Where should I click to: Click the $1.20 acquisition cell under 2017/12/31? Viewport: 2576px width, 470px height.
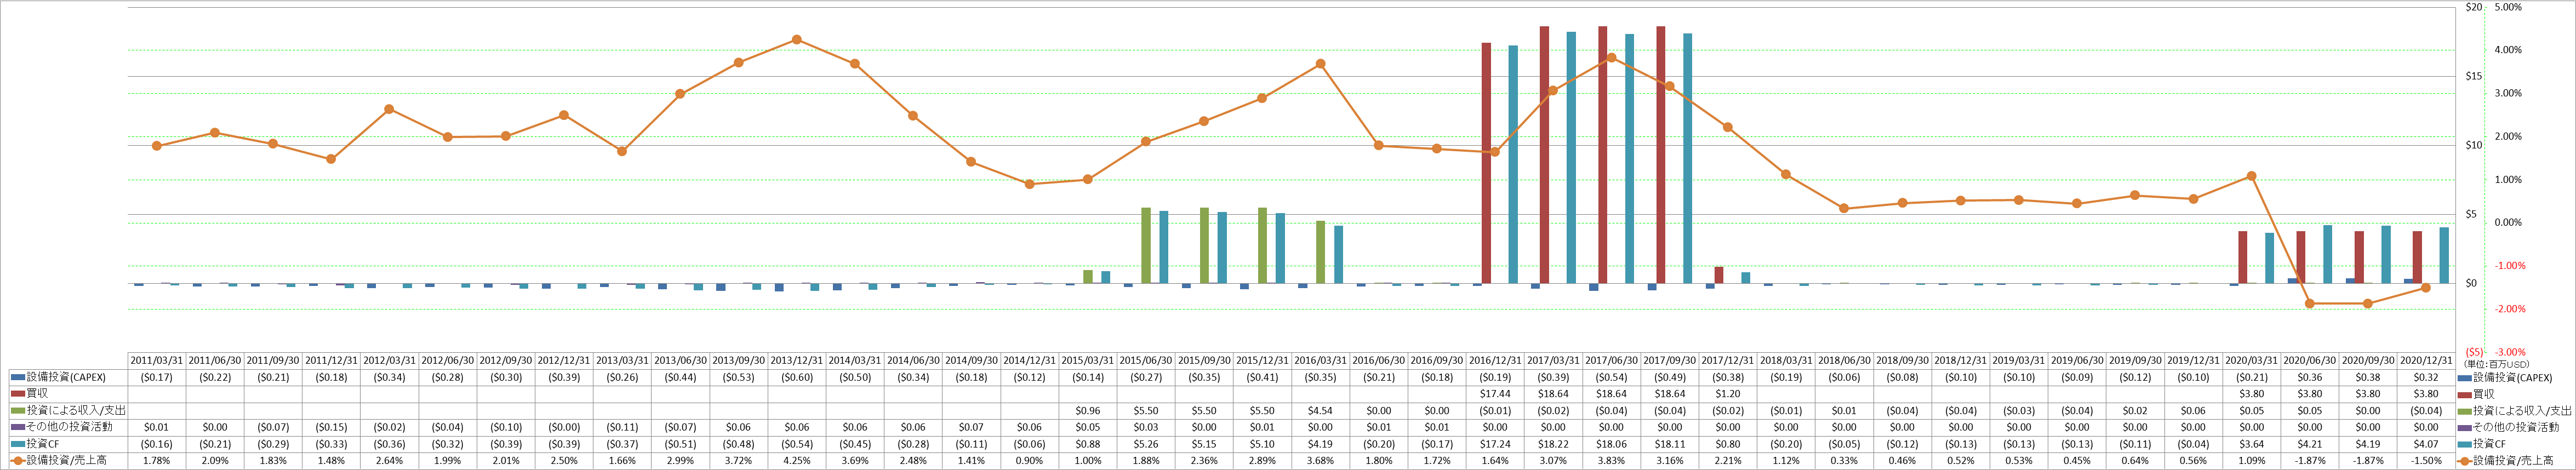click(1728, 394)
